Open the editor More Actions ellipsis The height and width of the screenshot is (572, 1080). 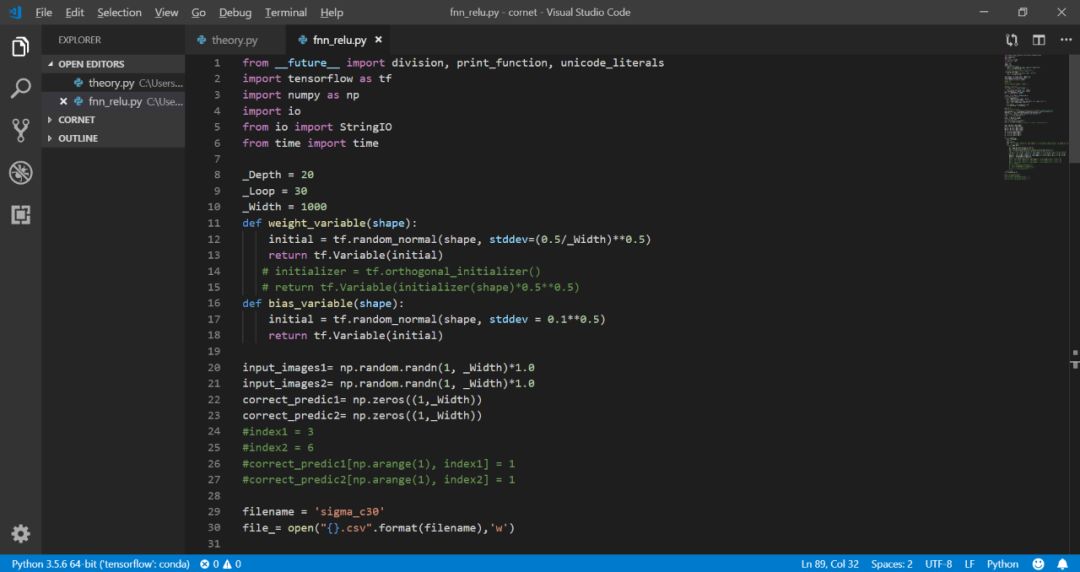point(1066,40)
